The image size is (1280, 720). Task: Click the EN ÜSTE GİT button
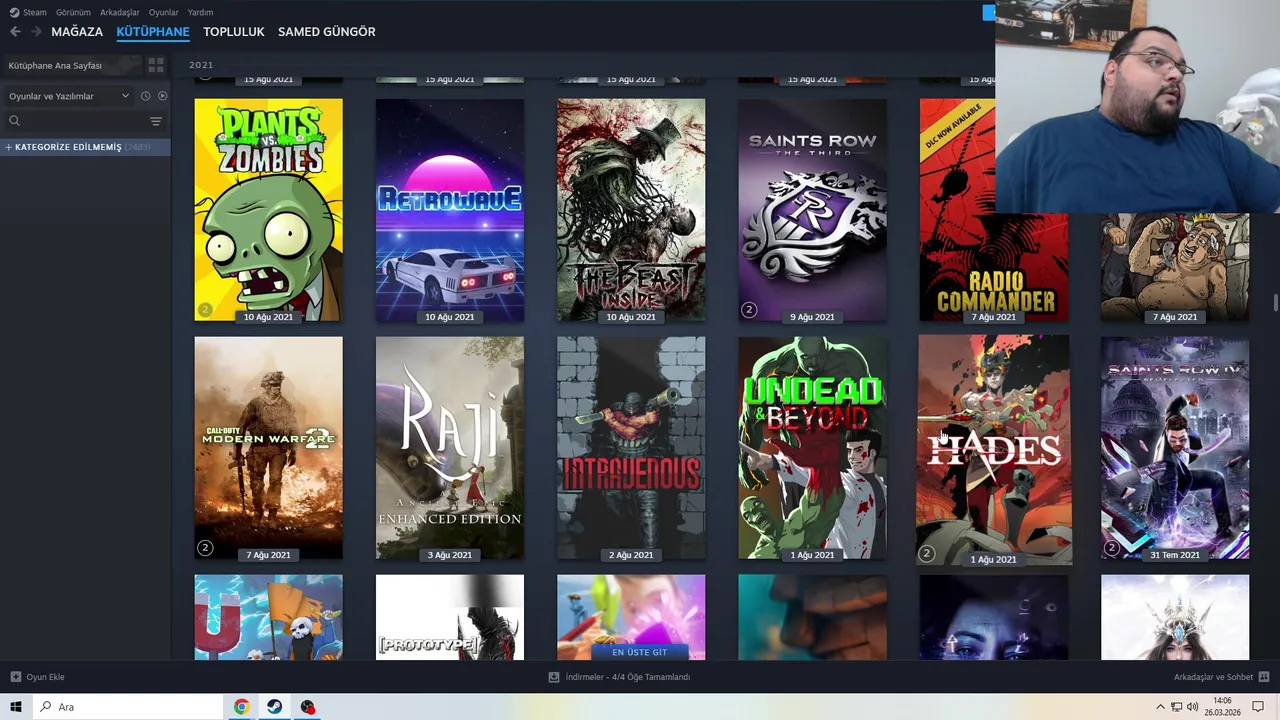tap(639, 652)
